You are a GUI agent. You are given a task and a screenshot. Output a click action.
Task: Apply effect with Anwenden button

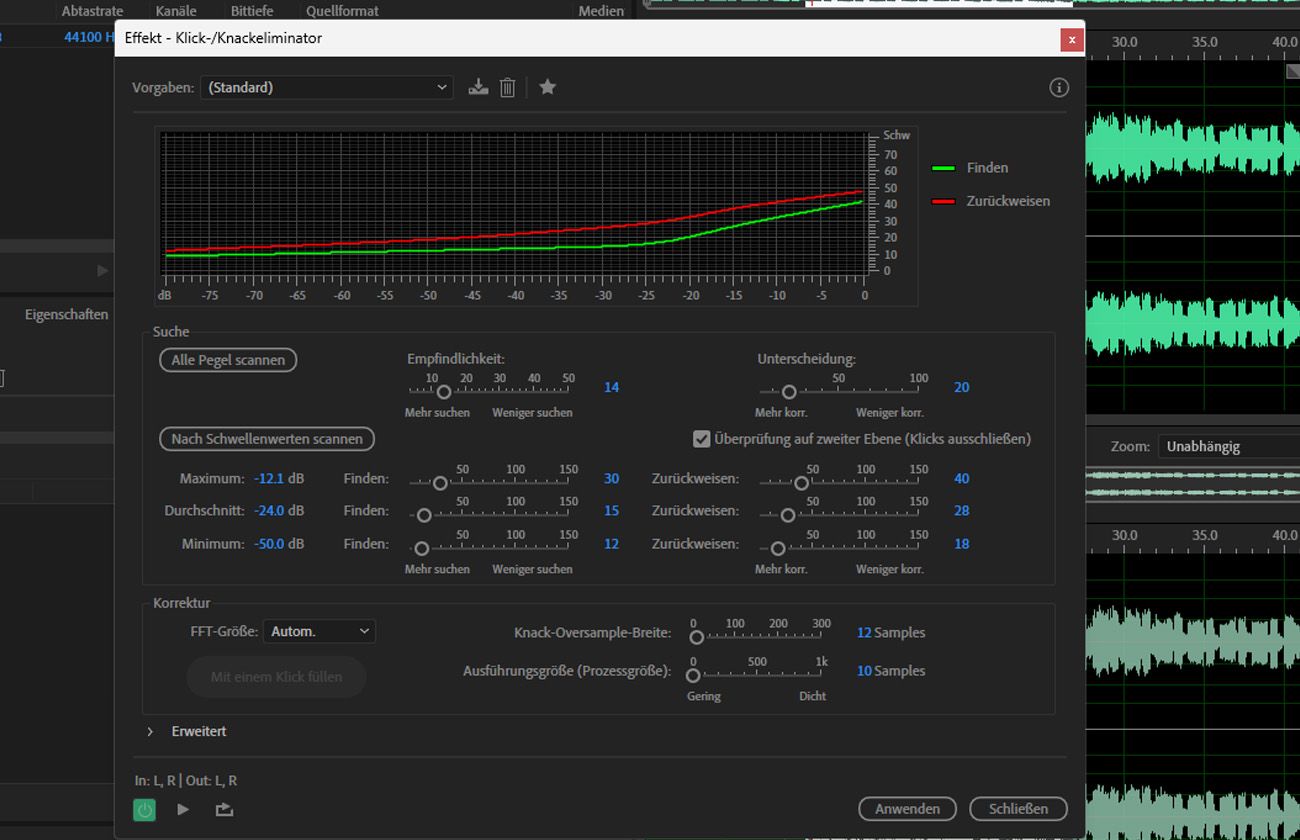pyautogui.click(x=907, y=809)
